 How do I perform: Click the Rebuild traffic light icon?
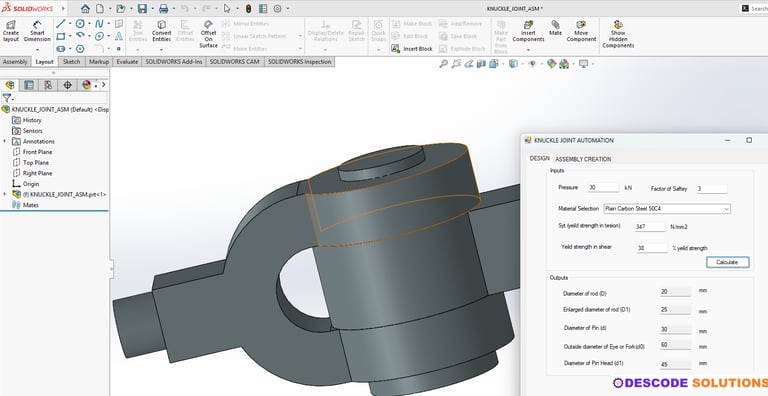click(x=248, y=8)
